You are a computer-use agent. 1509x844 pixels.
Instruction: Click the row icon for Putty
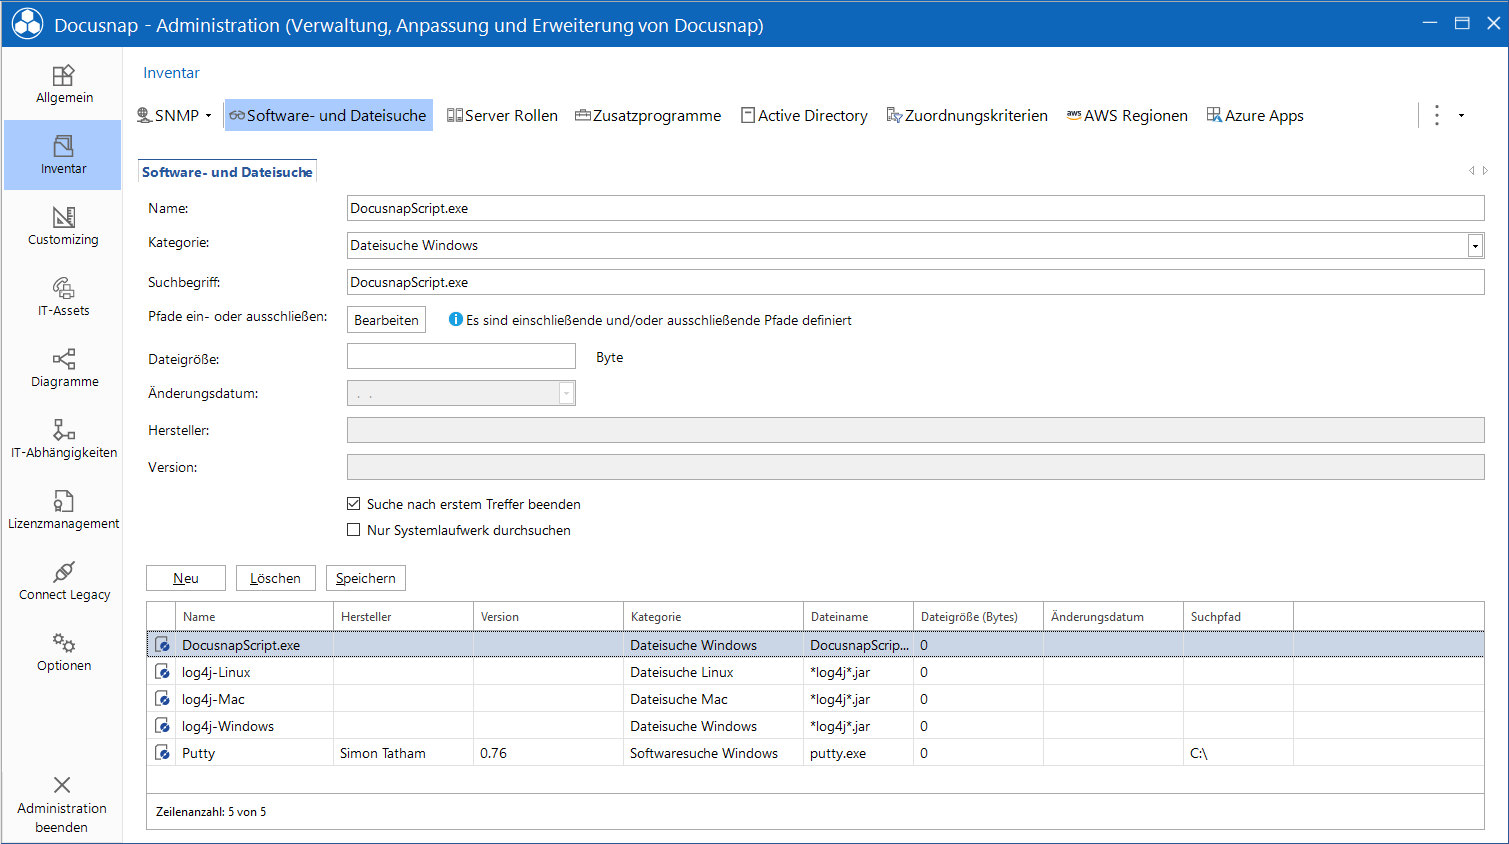click(162, 753)
